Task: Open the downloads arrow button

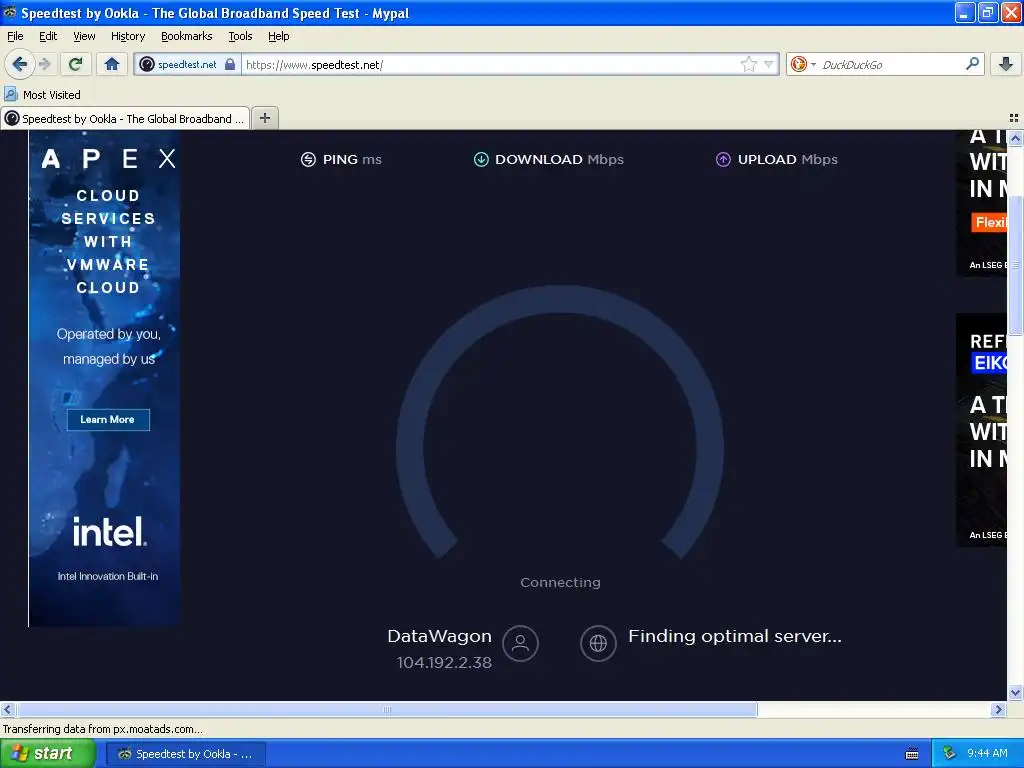Action: [1006, 64]
